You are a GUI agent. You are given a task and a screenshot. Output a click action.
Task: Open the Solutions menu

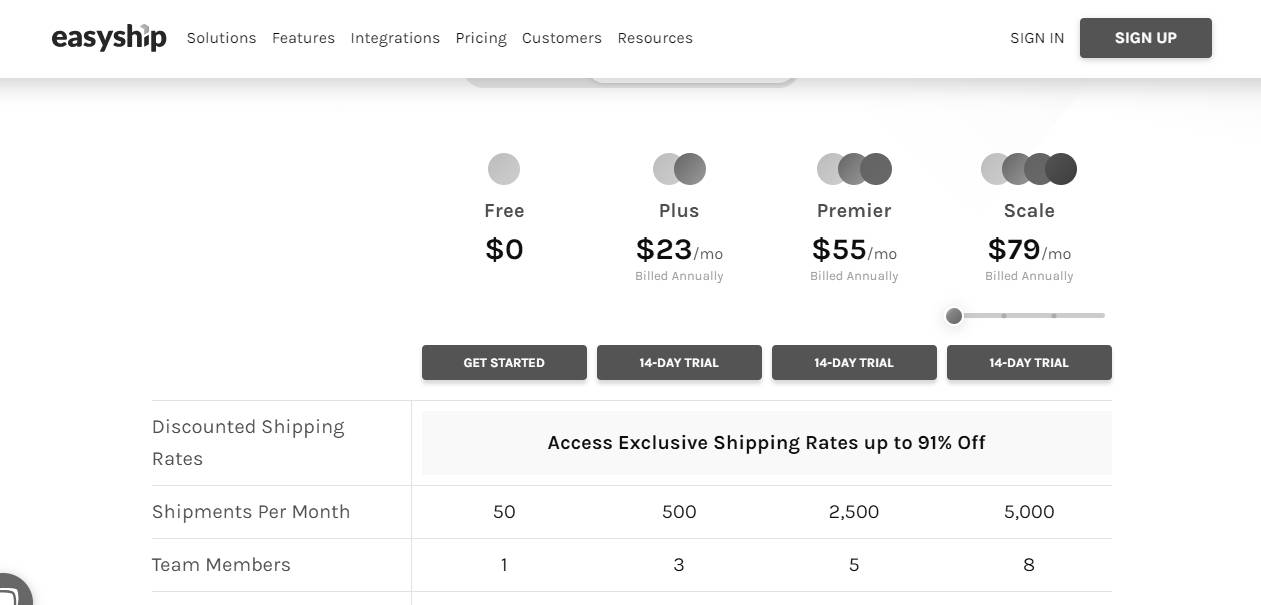click(221, 38)
